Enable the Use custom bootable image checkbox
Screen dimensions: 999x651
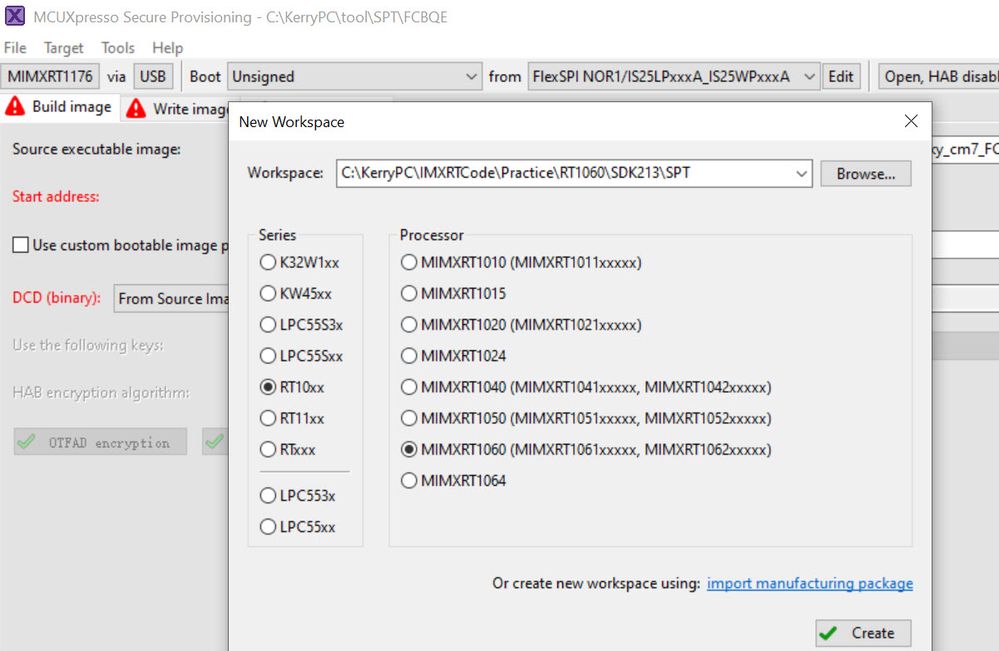tap(20, 245)
